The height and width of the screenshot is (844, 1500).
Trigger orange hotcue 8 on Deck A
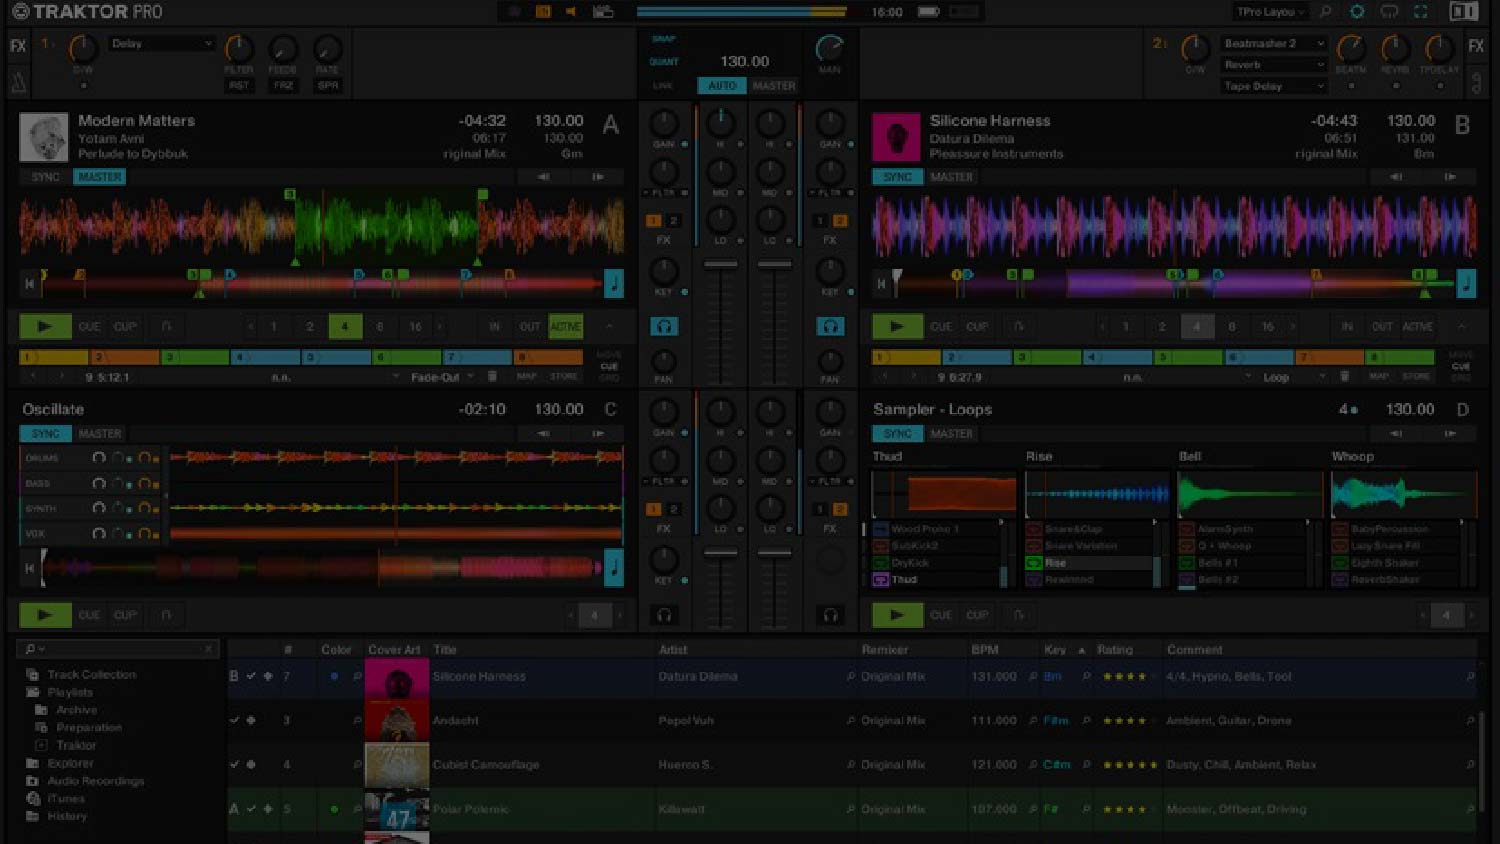click(548, 357)
